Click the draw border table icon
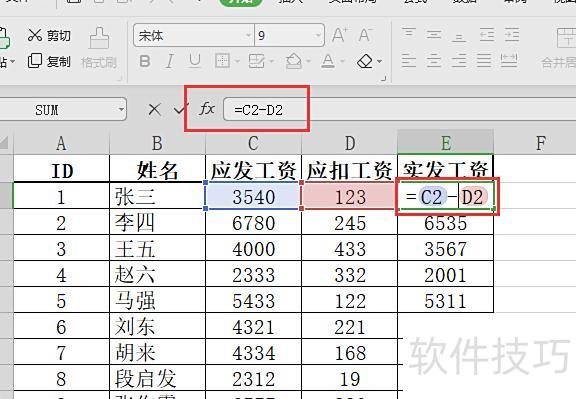 (x=256, y=61)
